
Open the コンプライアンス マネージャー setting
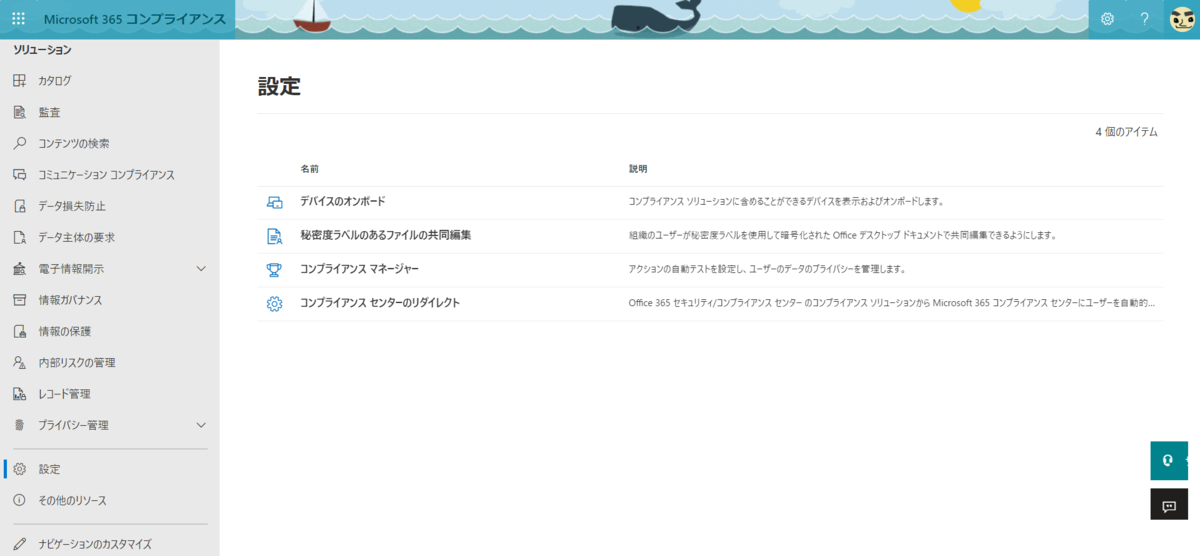pos(359,269)
